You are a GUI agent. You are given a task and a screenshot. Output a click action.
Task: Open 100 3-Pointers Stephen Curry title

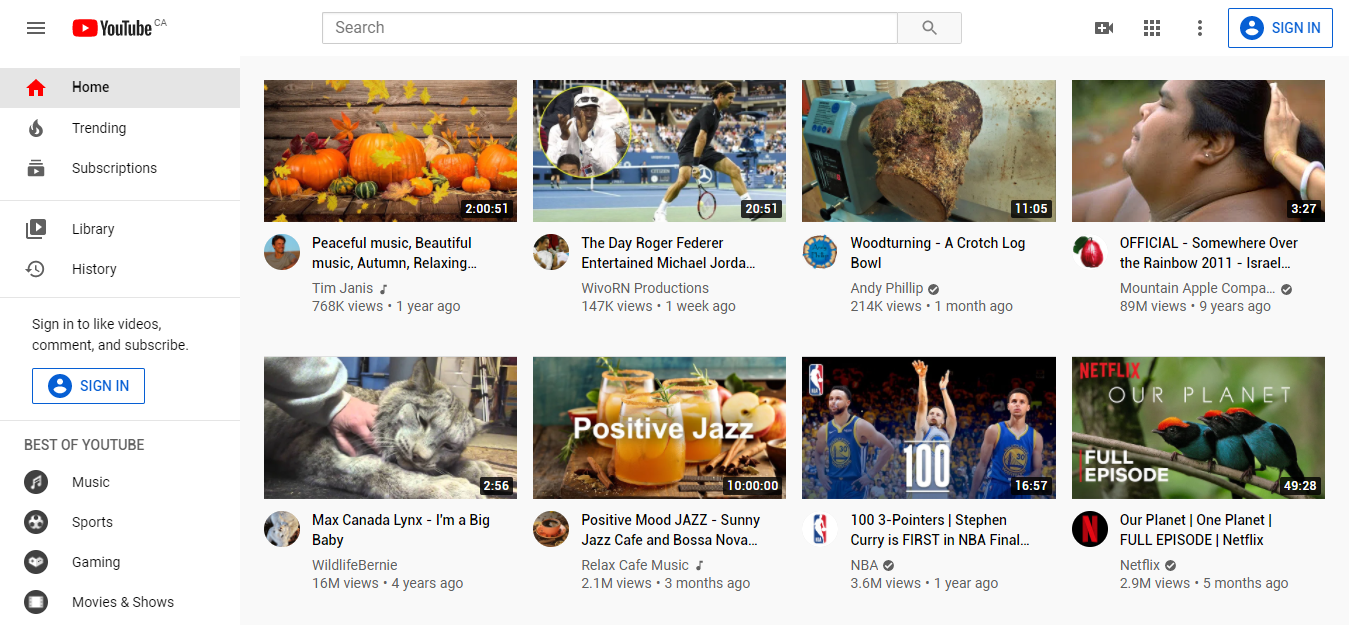(x=940, y=530)
